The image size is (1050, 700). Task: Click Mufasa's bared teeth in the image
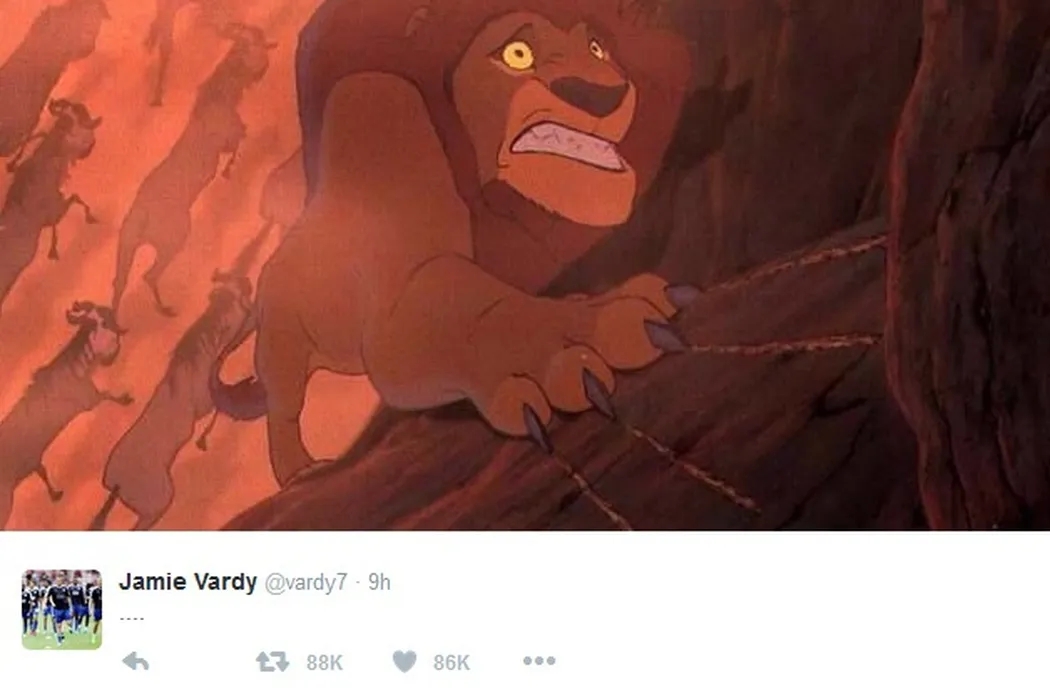569,144
